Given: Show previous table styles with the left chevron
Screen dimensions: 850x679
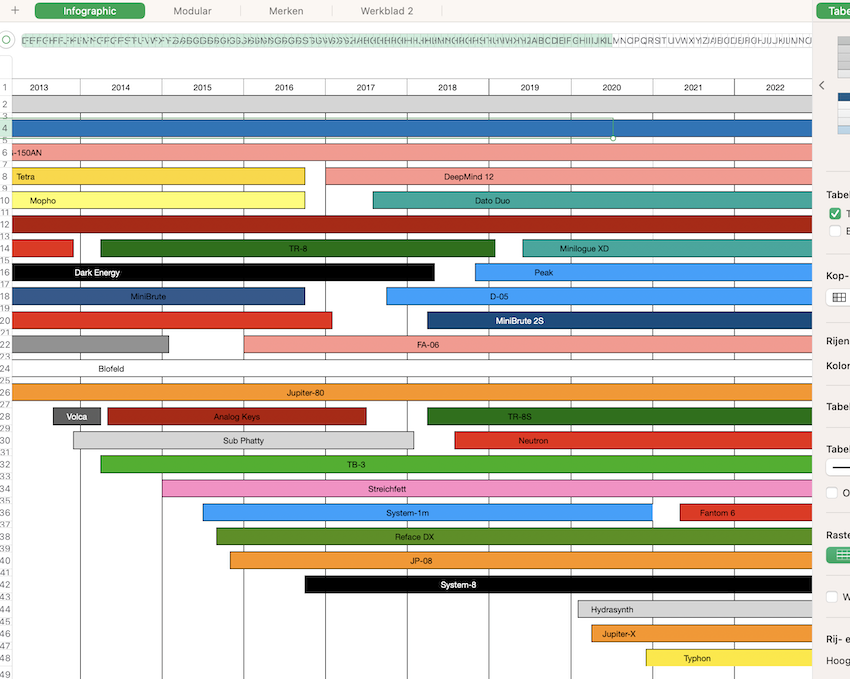Looking at the screenshot, I should [x=822, y=86].
